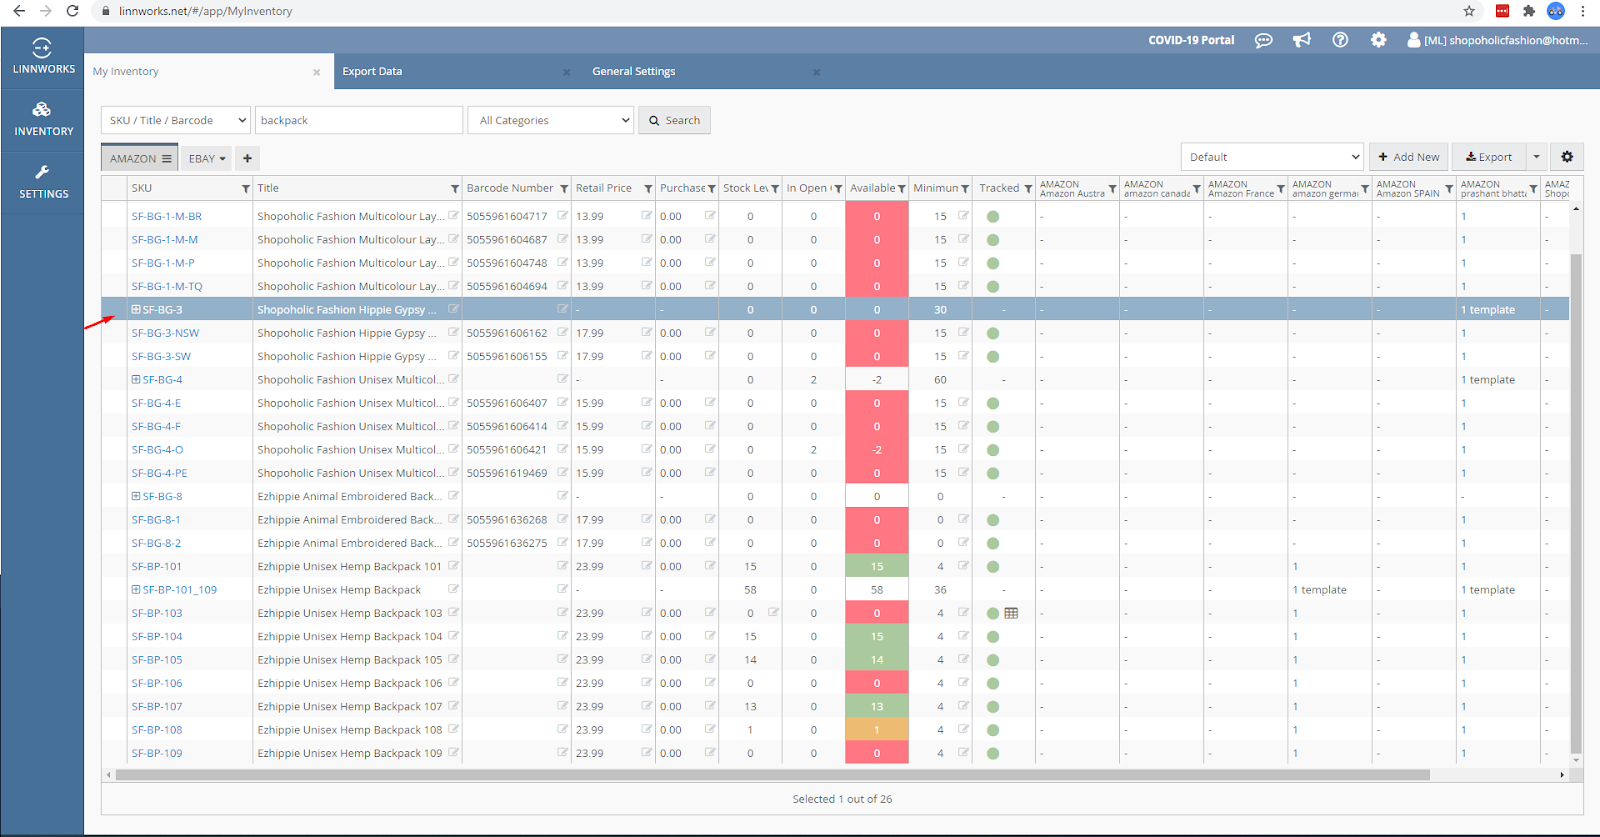1600x837 pixels.
Task: Close the My Inventory tab
Action: point(317,72)
